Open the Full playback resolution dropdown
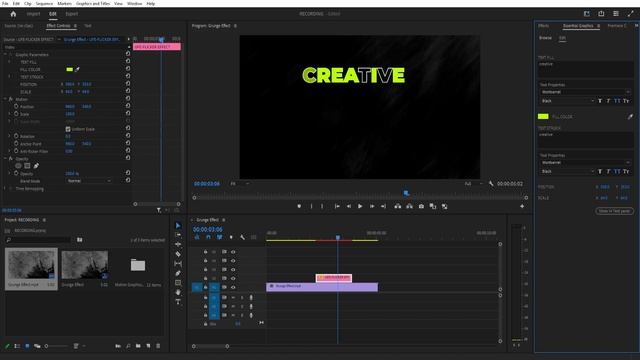The height and width of the screenshot is (360, 640). (473, 184)
